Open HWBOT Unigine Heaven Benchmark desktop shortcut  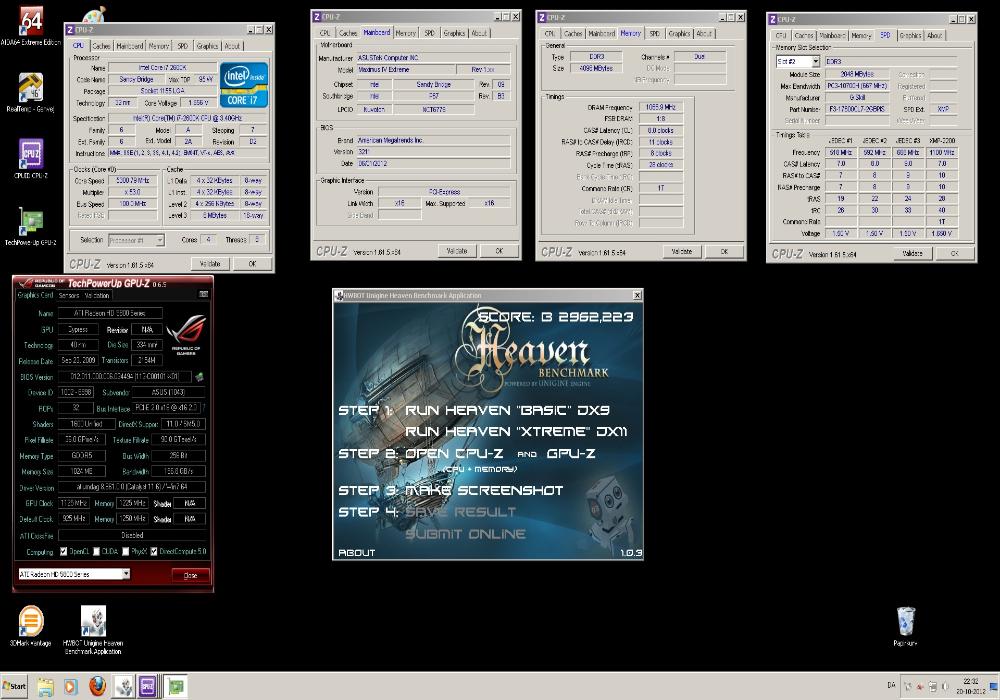point(93,630)
